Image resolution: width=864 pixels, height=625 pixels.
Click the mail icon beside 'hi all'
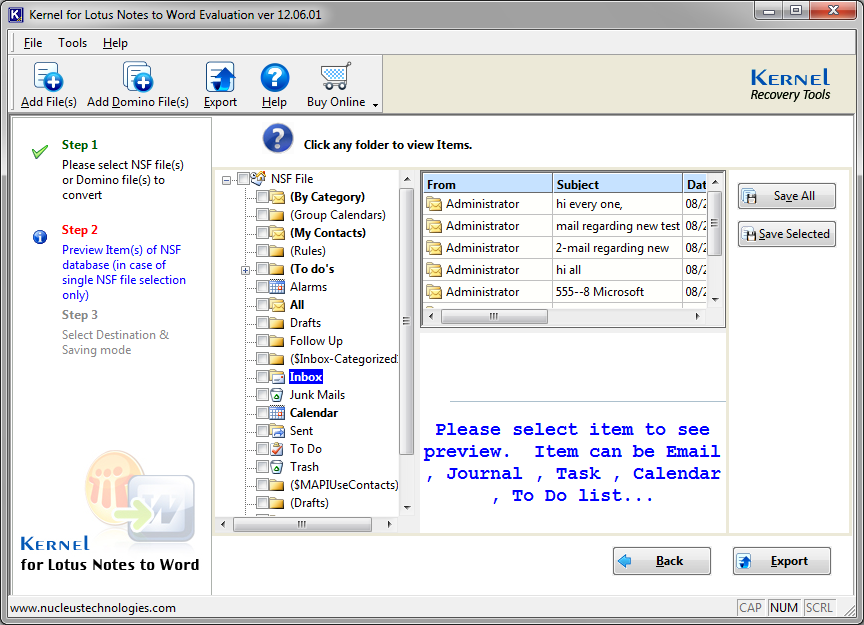[x=434, y=270]
